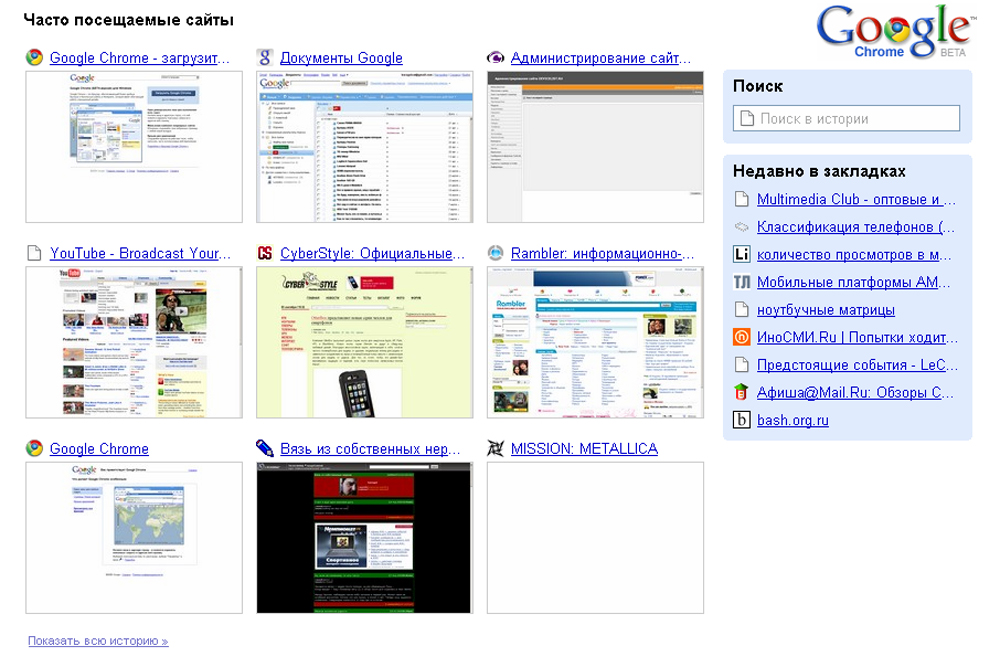Open Администрирование сайта gray page thumbnail
This screenshot has height=667, width=1000.
595,147
